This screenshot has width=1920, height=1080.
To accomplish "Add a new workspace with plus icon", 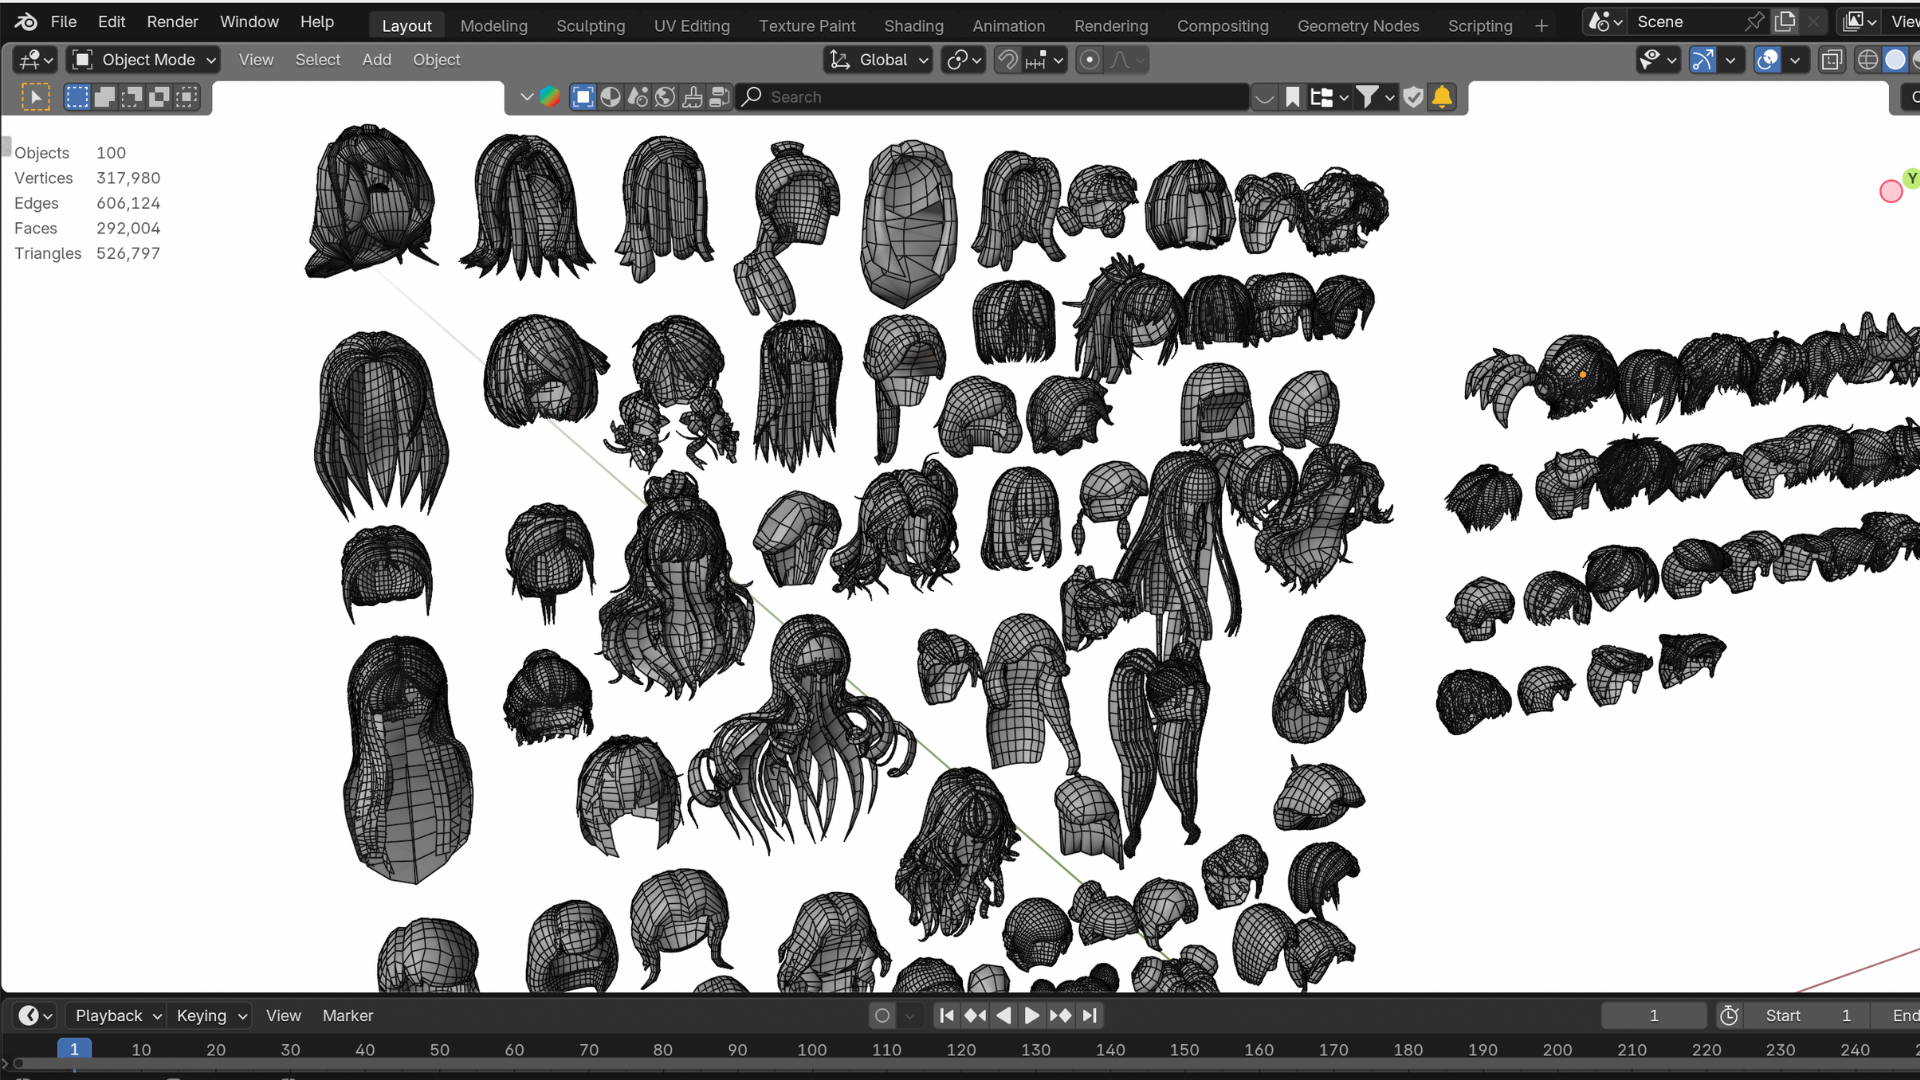I will coord(1541,26).
